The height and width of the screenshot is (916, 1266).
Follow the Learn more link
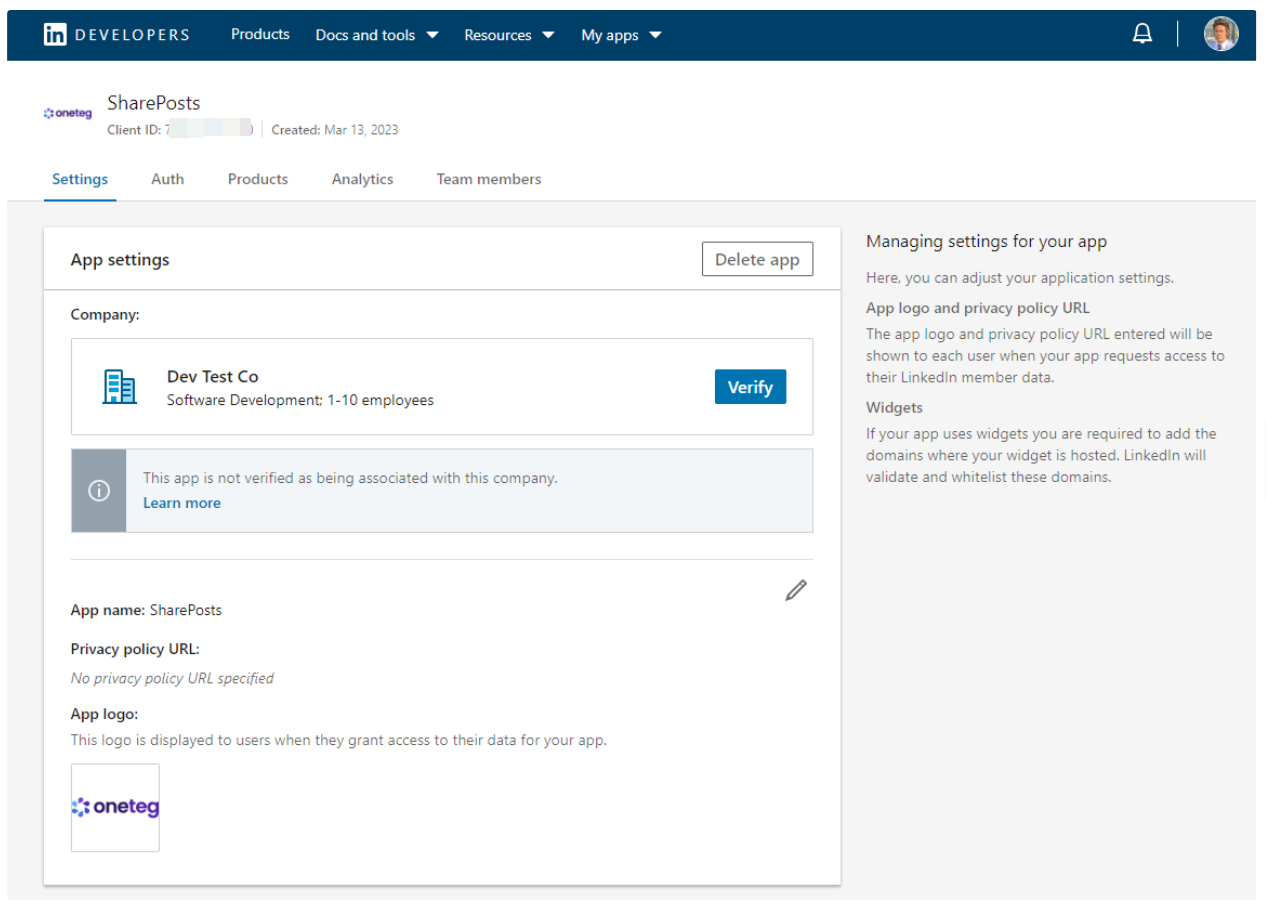182,503
